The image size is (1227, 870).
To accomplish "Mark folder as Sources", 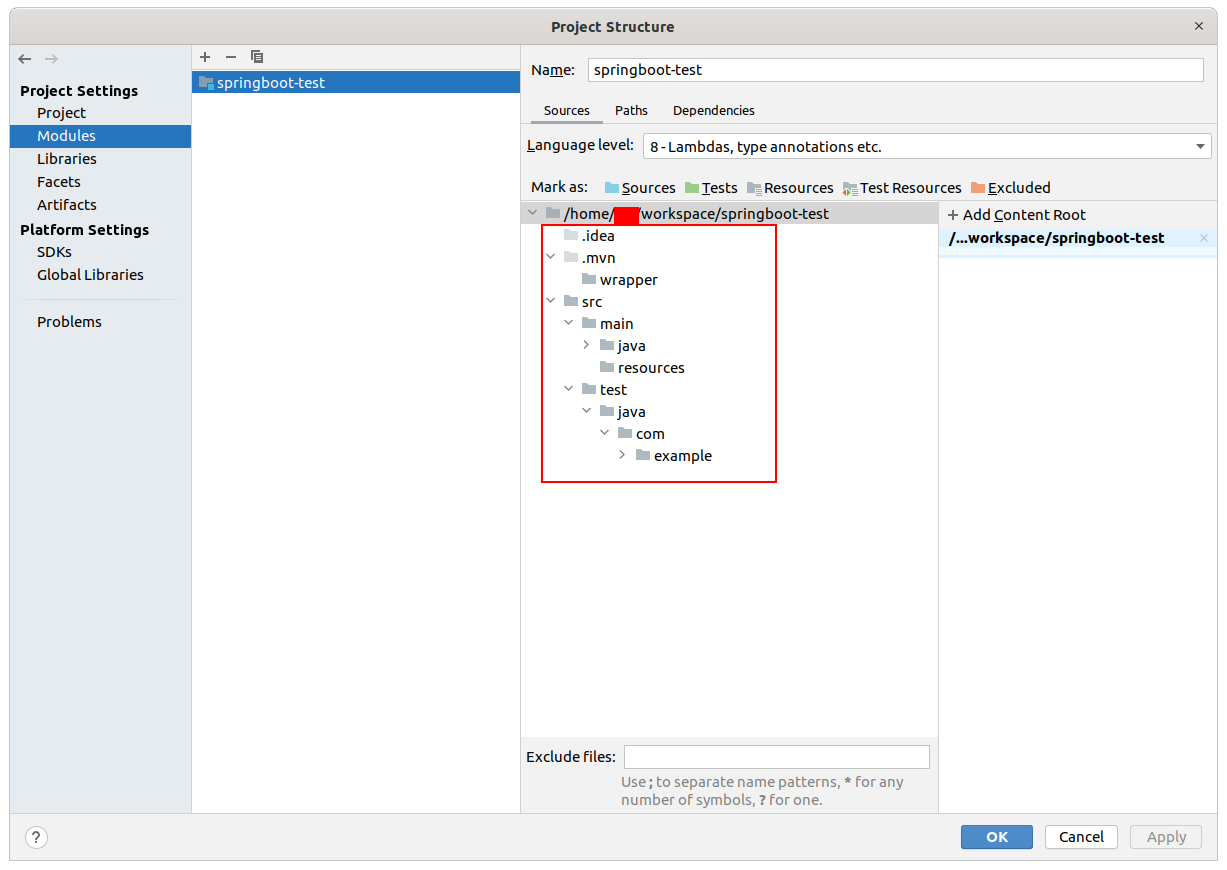I will [640, 188].
